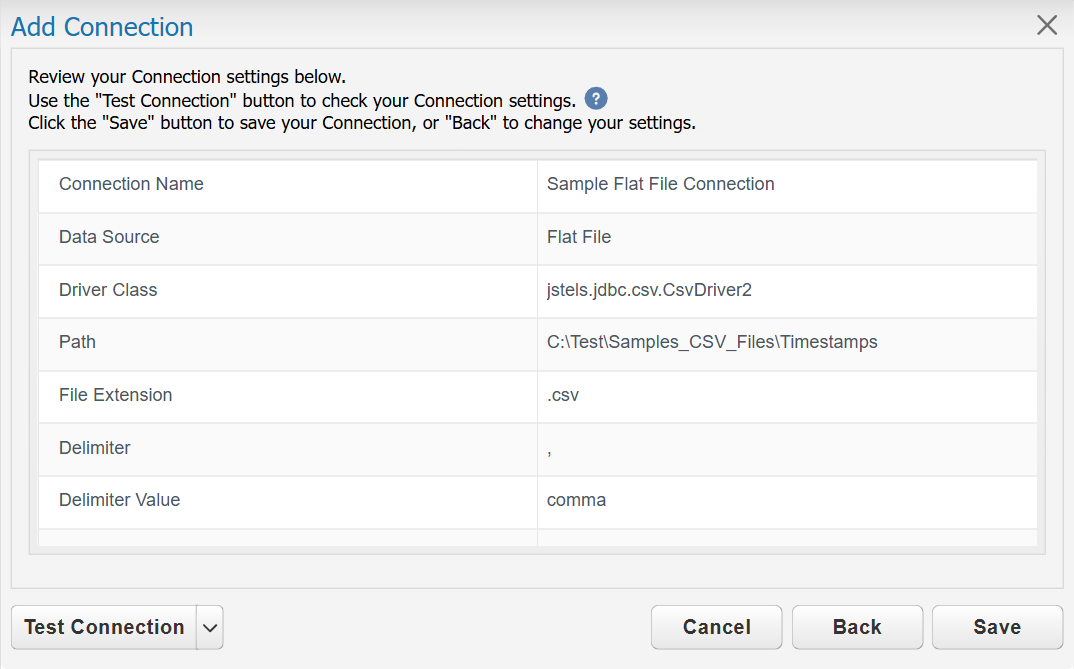This screenshot has height=669, width=1074.
Task: Click the Add Connection dialog title
Action: click(x=102, y=27)
